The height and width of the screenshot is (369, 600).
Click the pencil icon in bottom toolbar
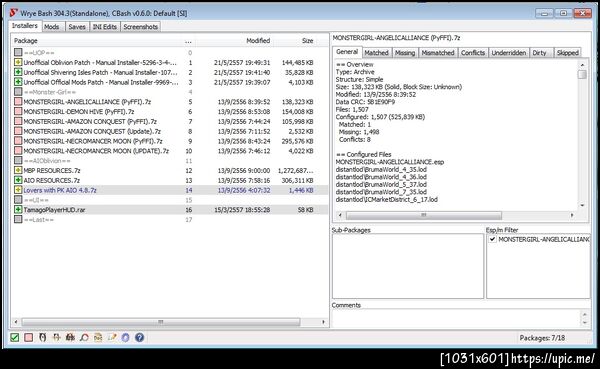coord(112,337)
